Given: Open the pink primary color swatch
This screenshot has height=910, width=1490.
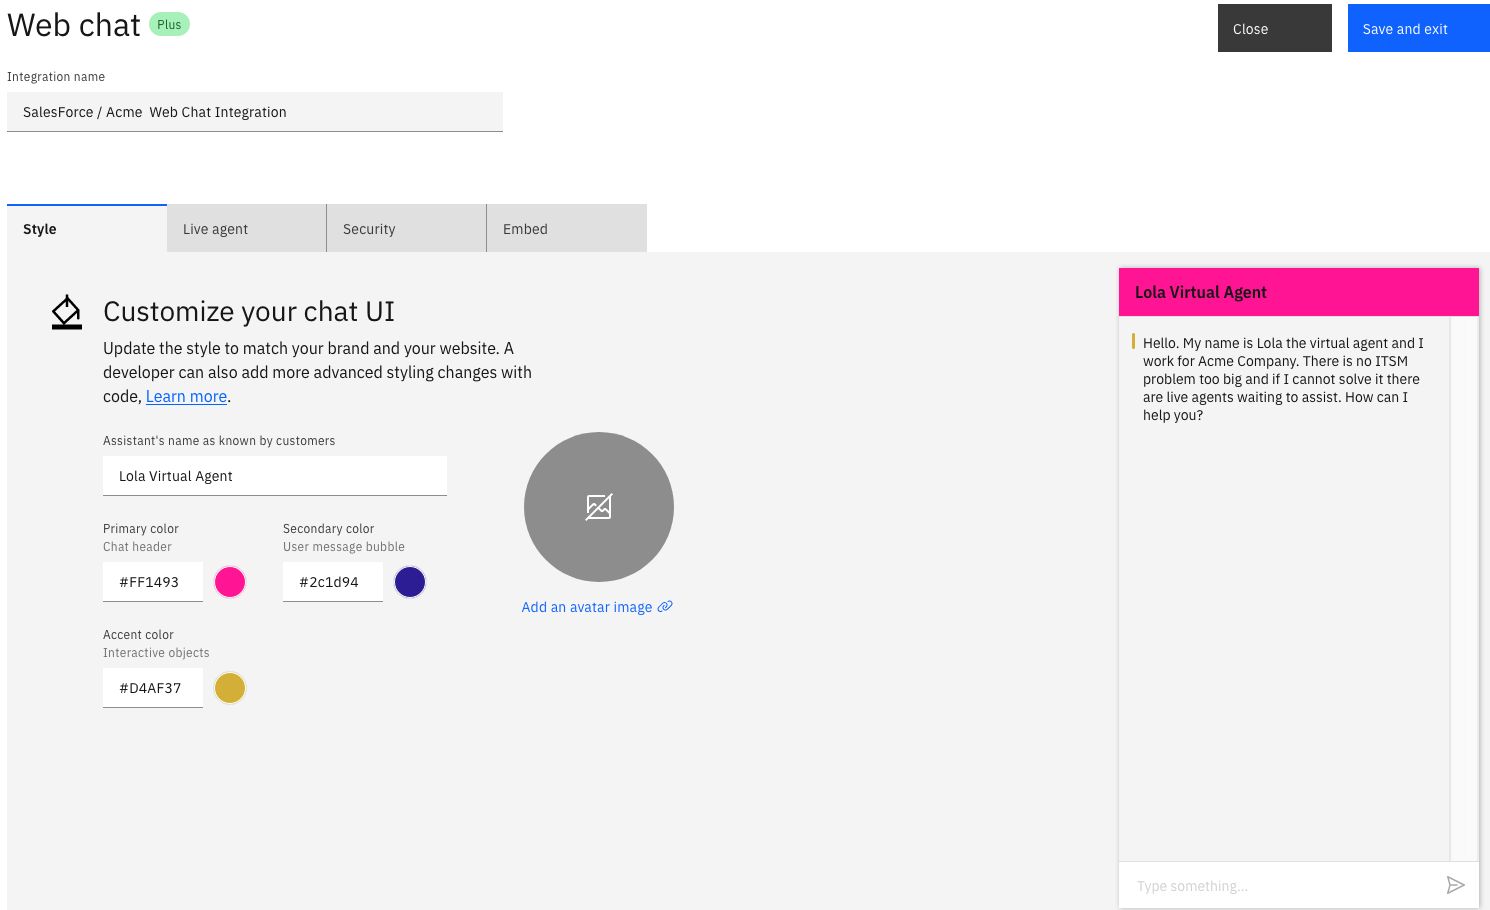Looking at the screenshot, I should coord(230,582).
